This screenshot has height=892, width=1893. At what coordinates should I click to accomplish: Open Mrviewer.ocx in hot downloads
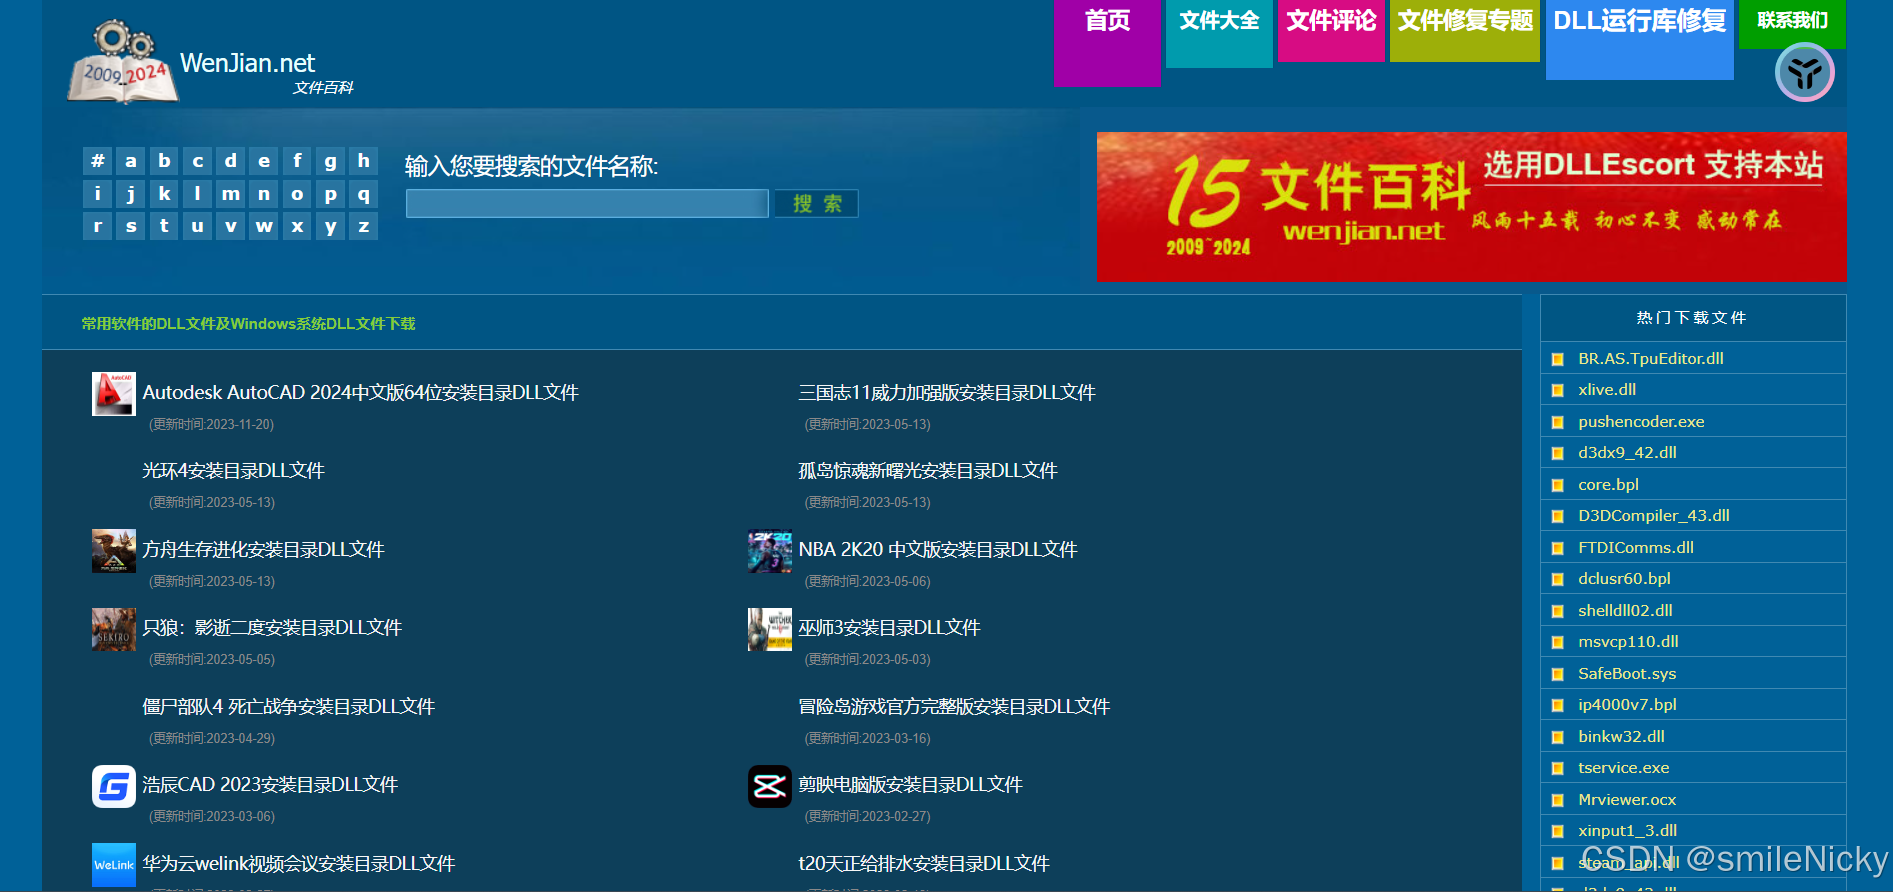1627,800
